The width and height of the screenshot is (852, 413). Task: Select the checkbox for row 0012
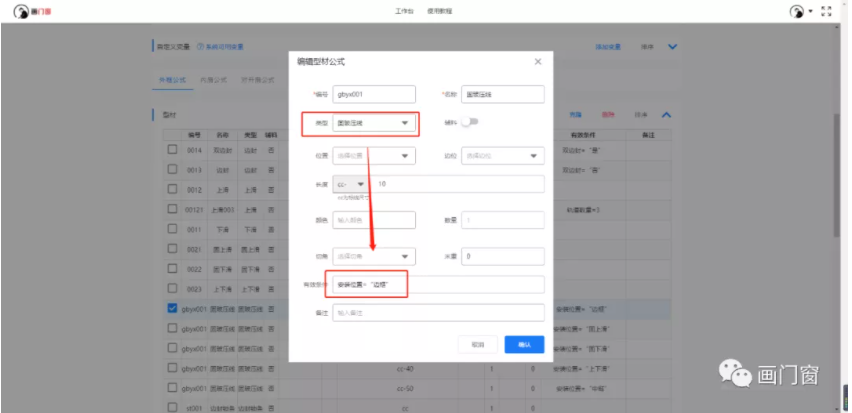coord(173,189)
